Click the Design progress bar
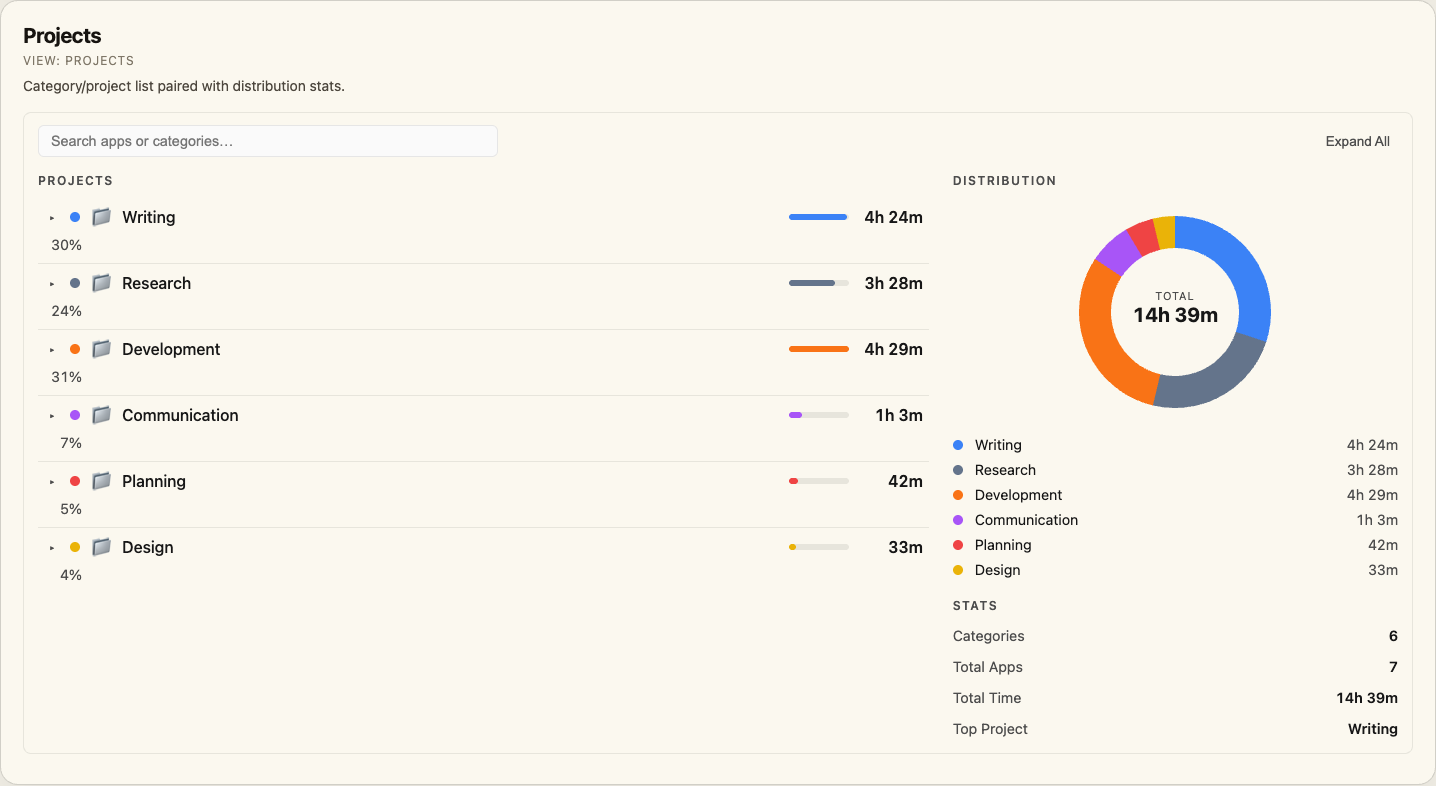 click(x=819, y=547)
